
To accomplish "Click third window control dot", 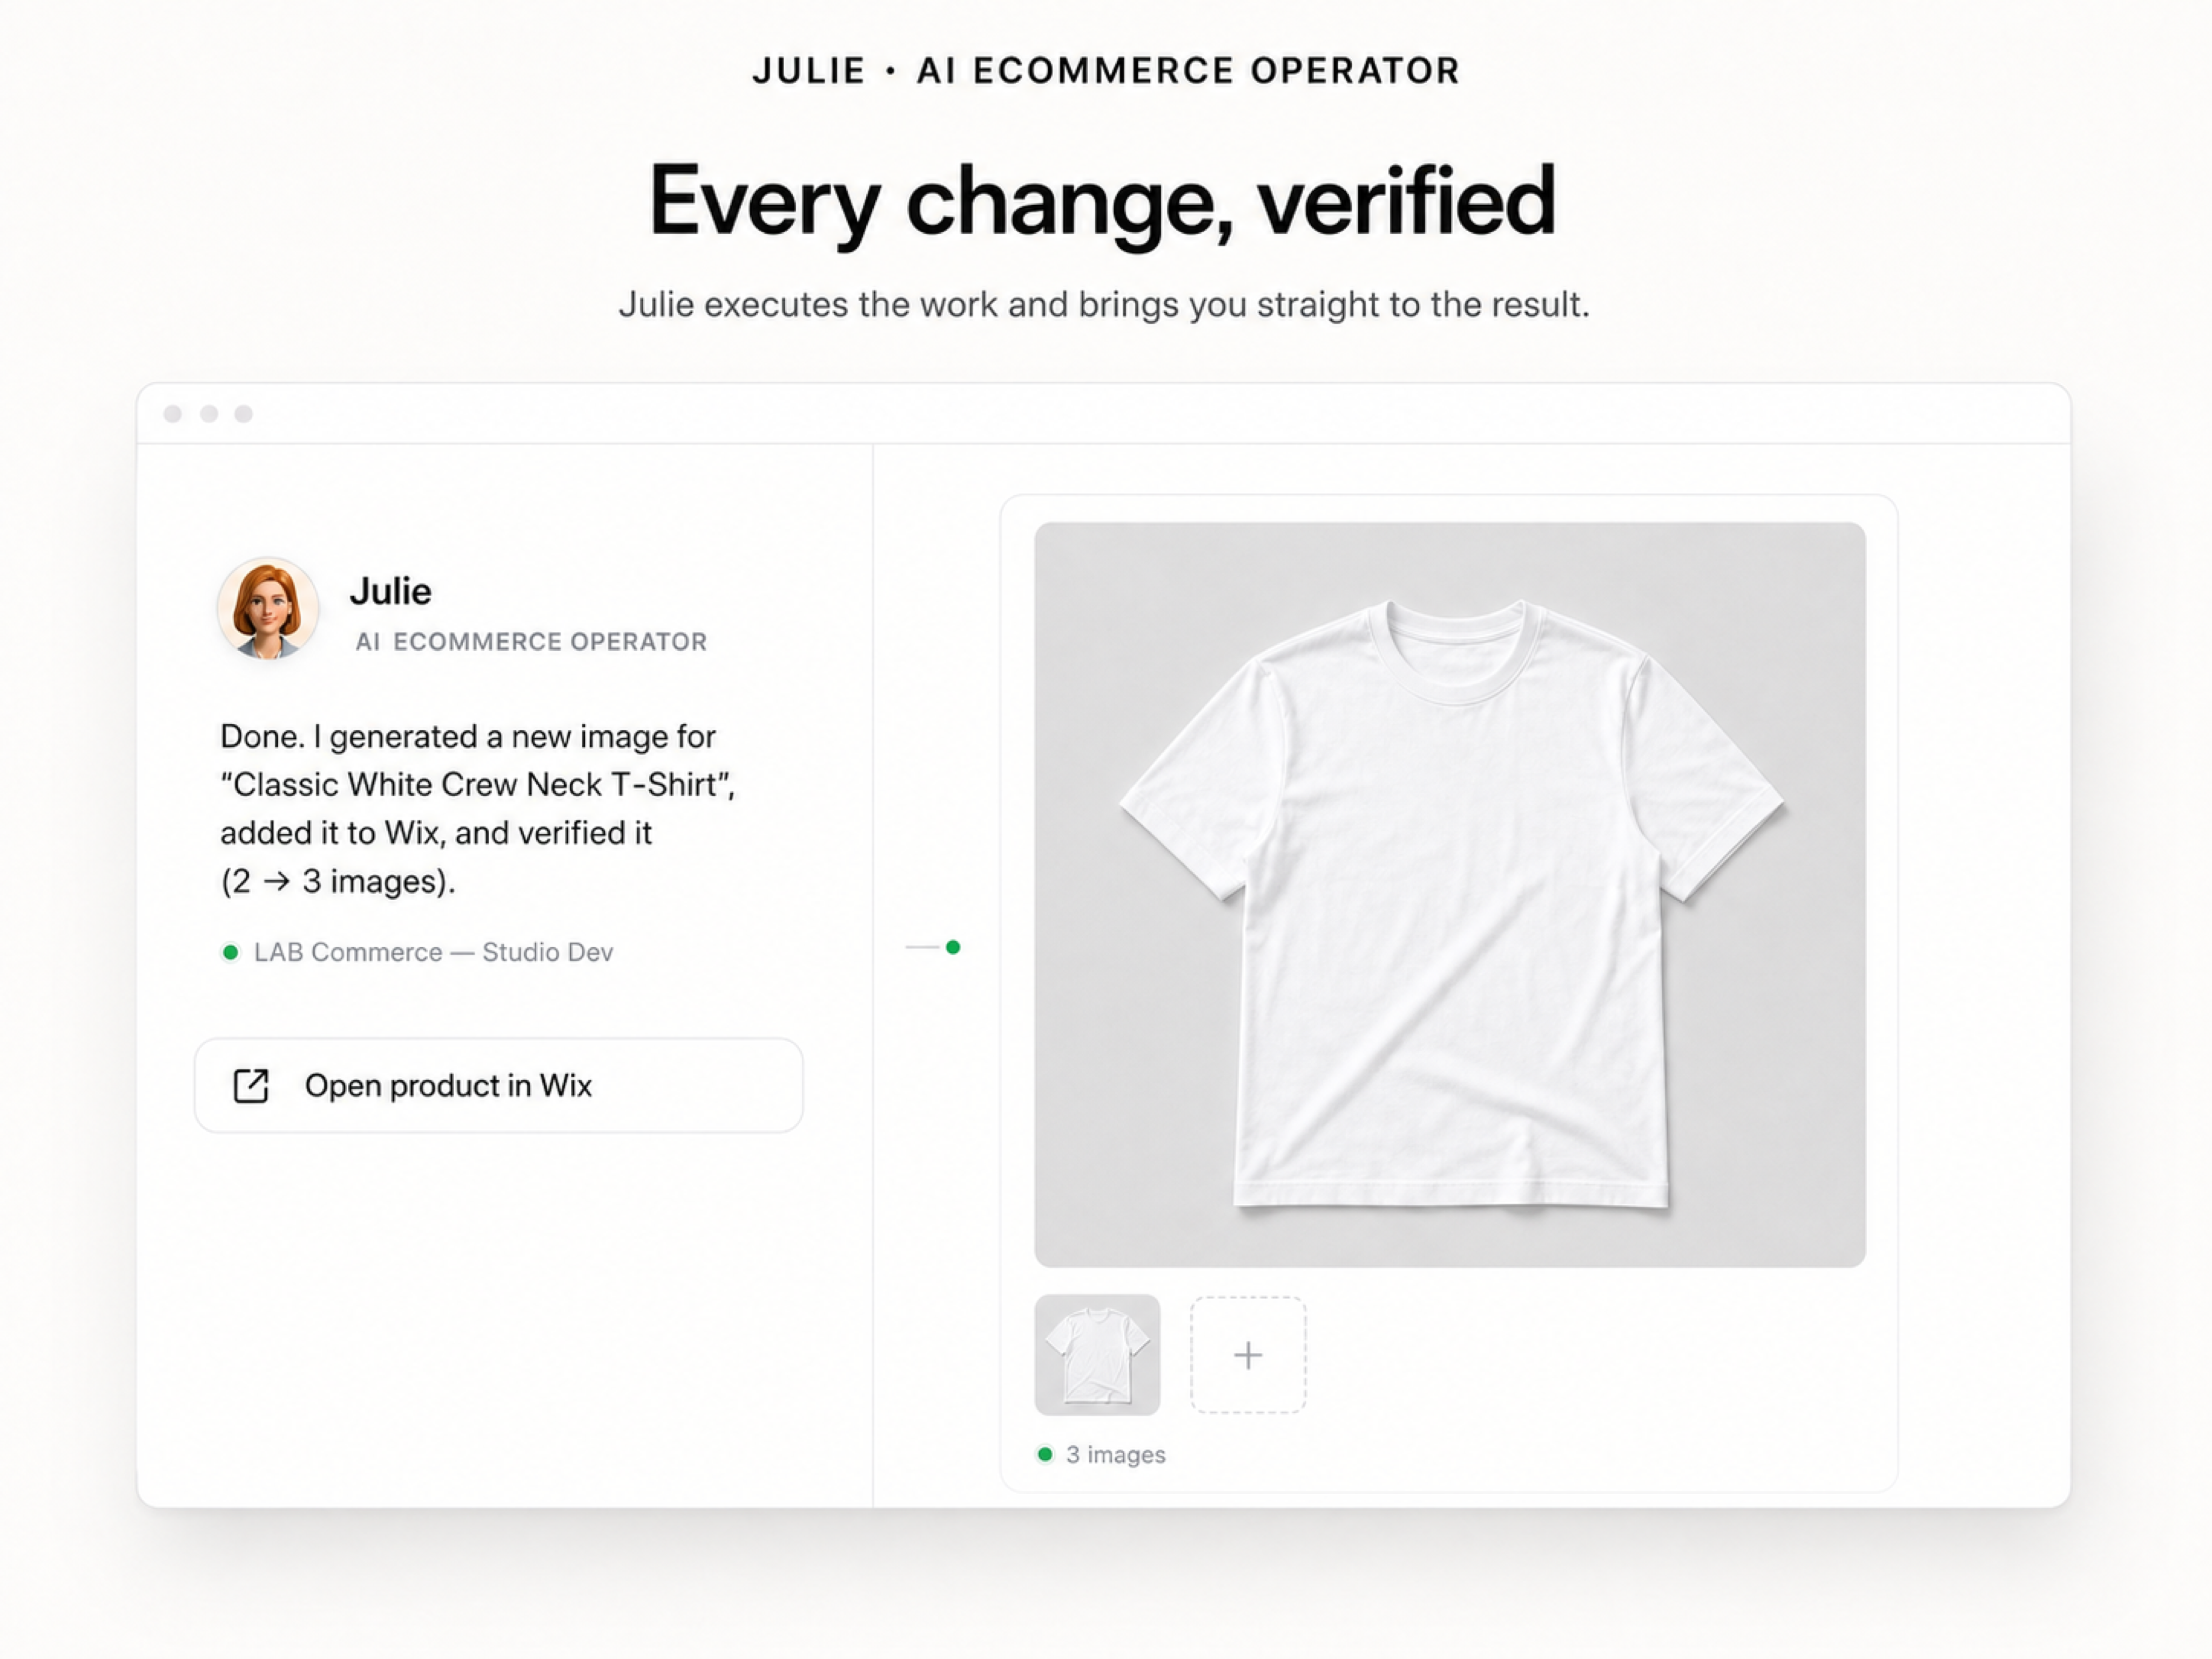I will (x=244, y=414).
